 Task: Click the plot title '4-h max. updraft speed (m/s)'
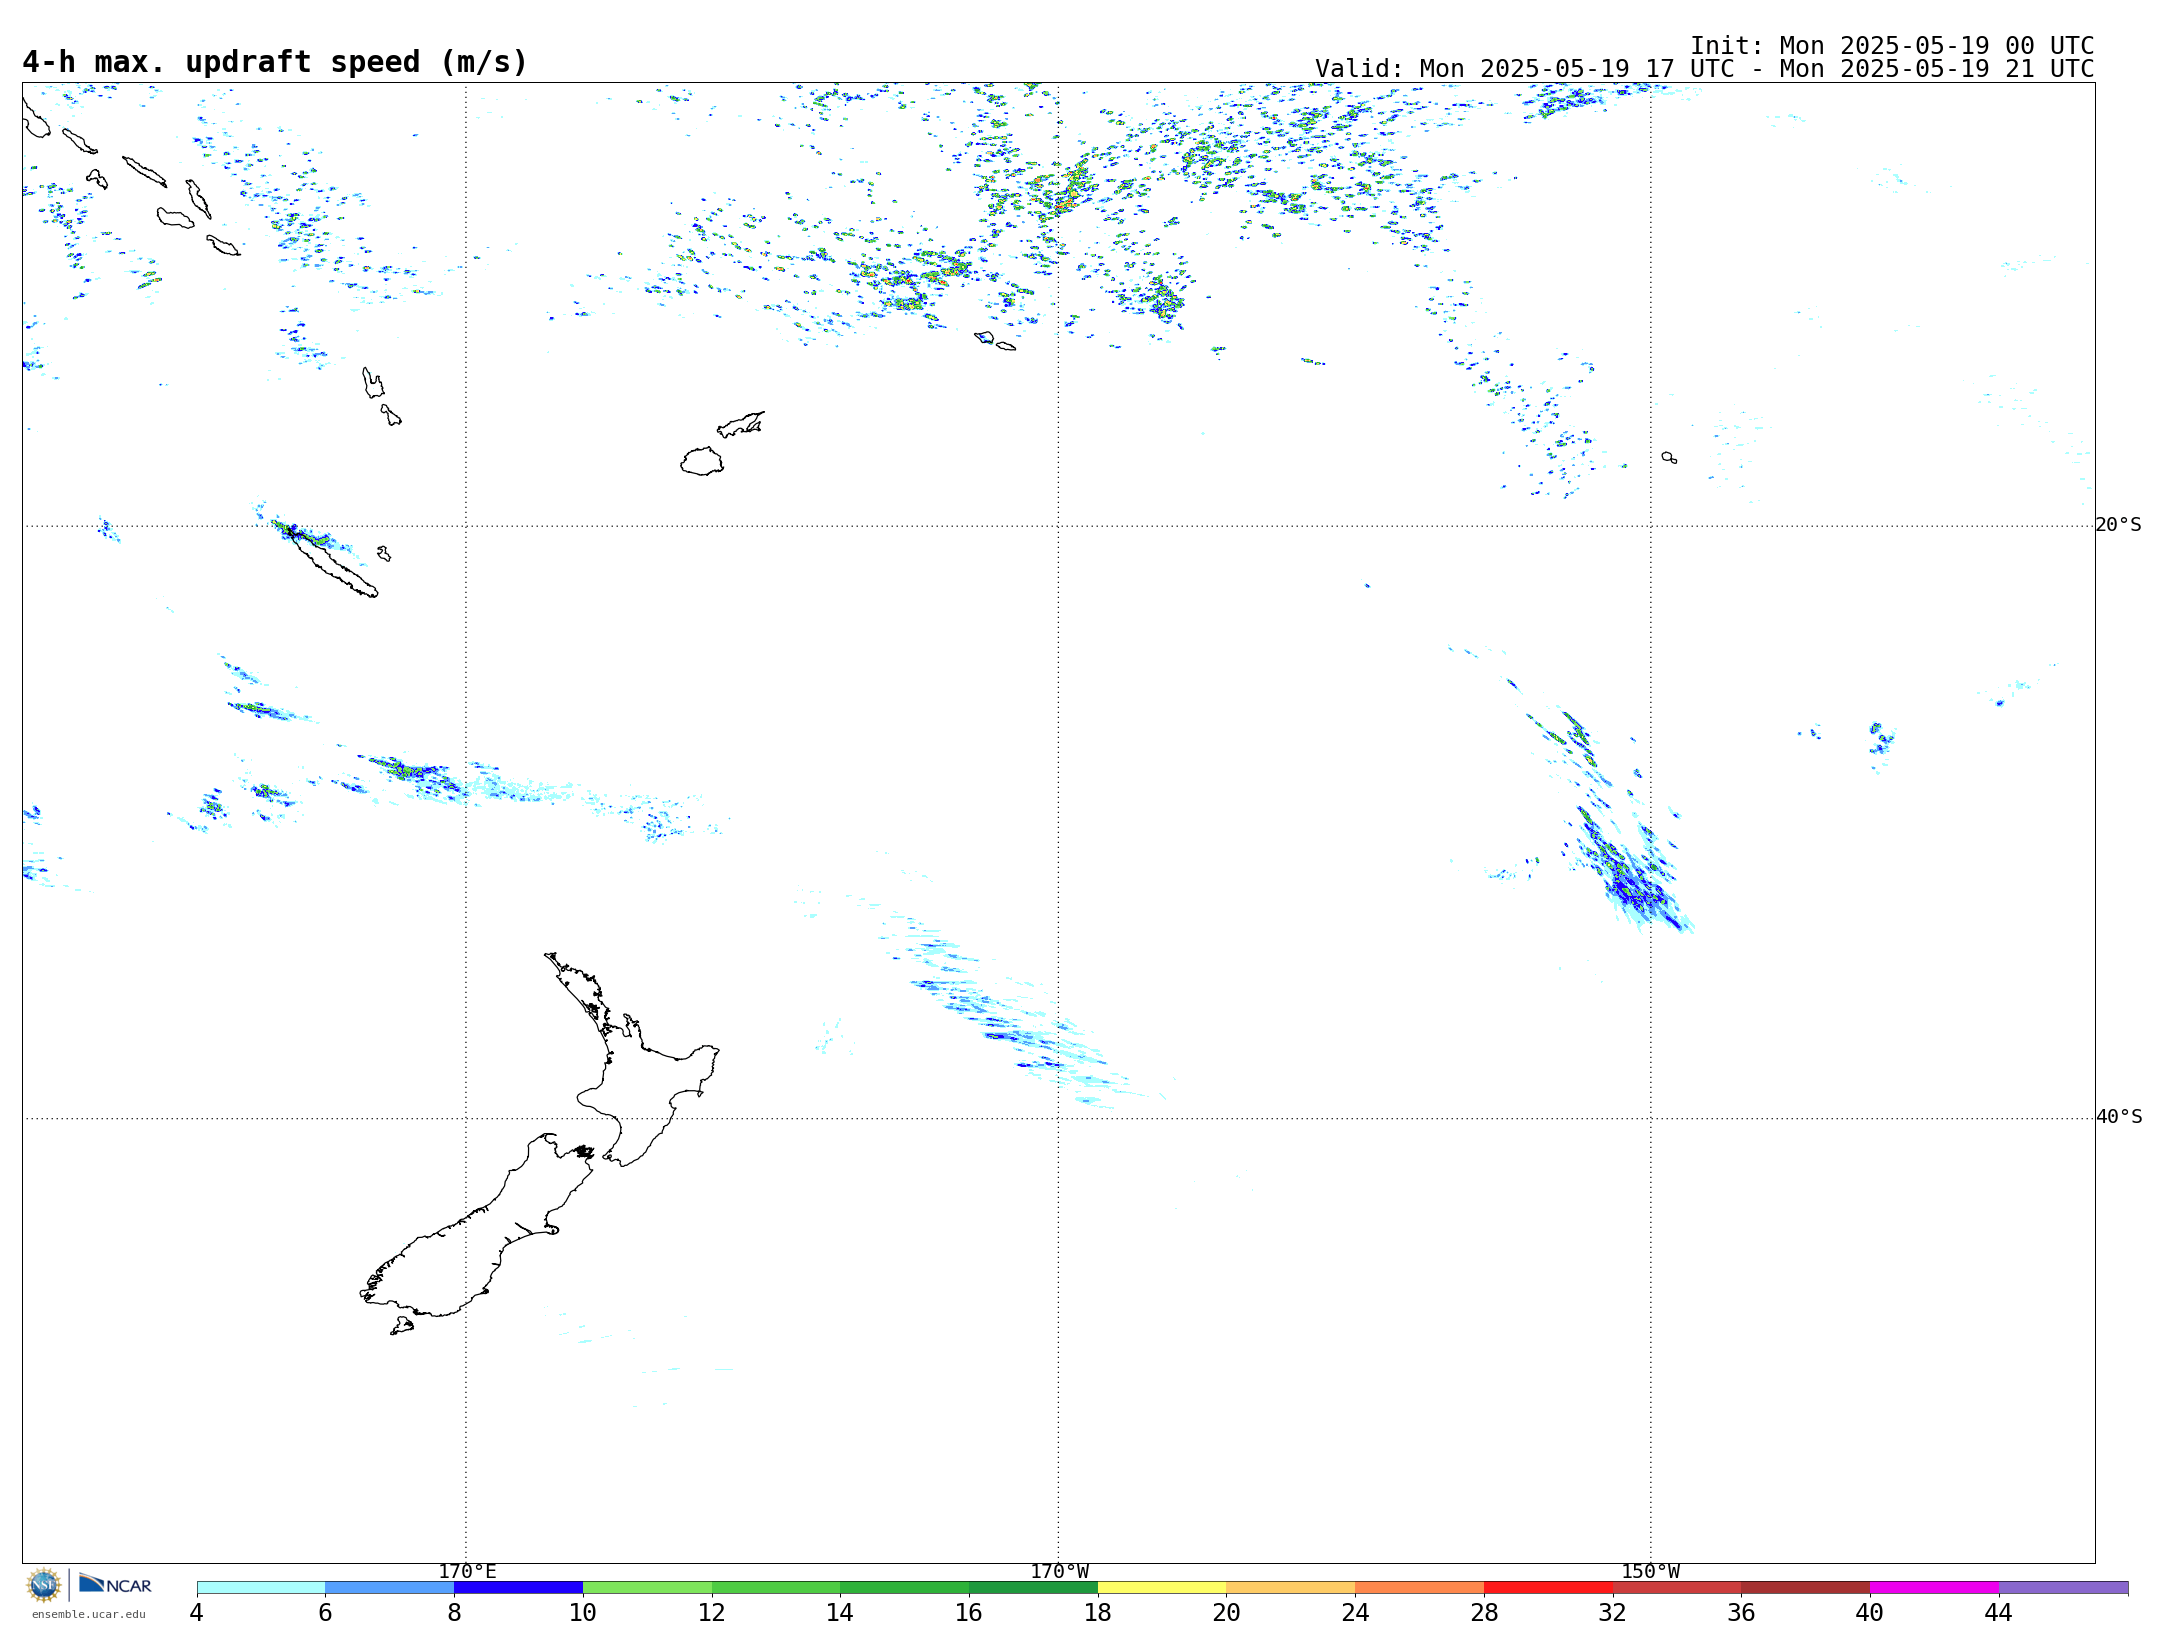pos(275,62)
